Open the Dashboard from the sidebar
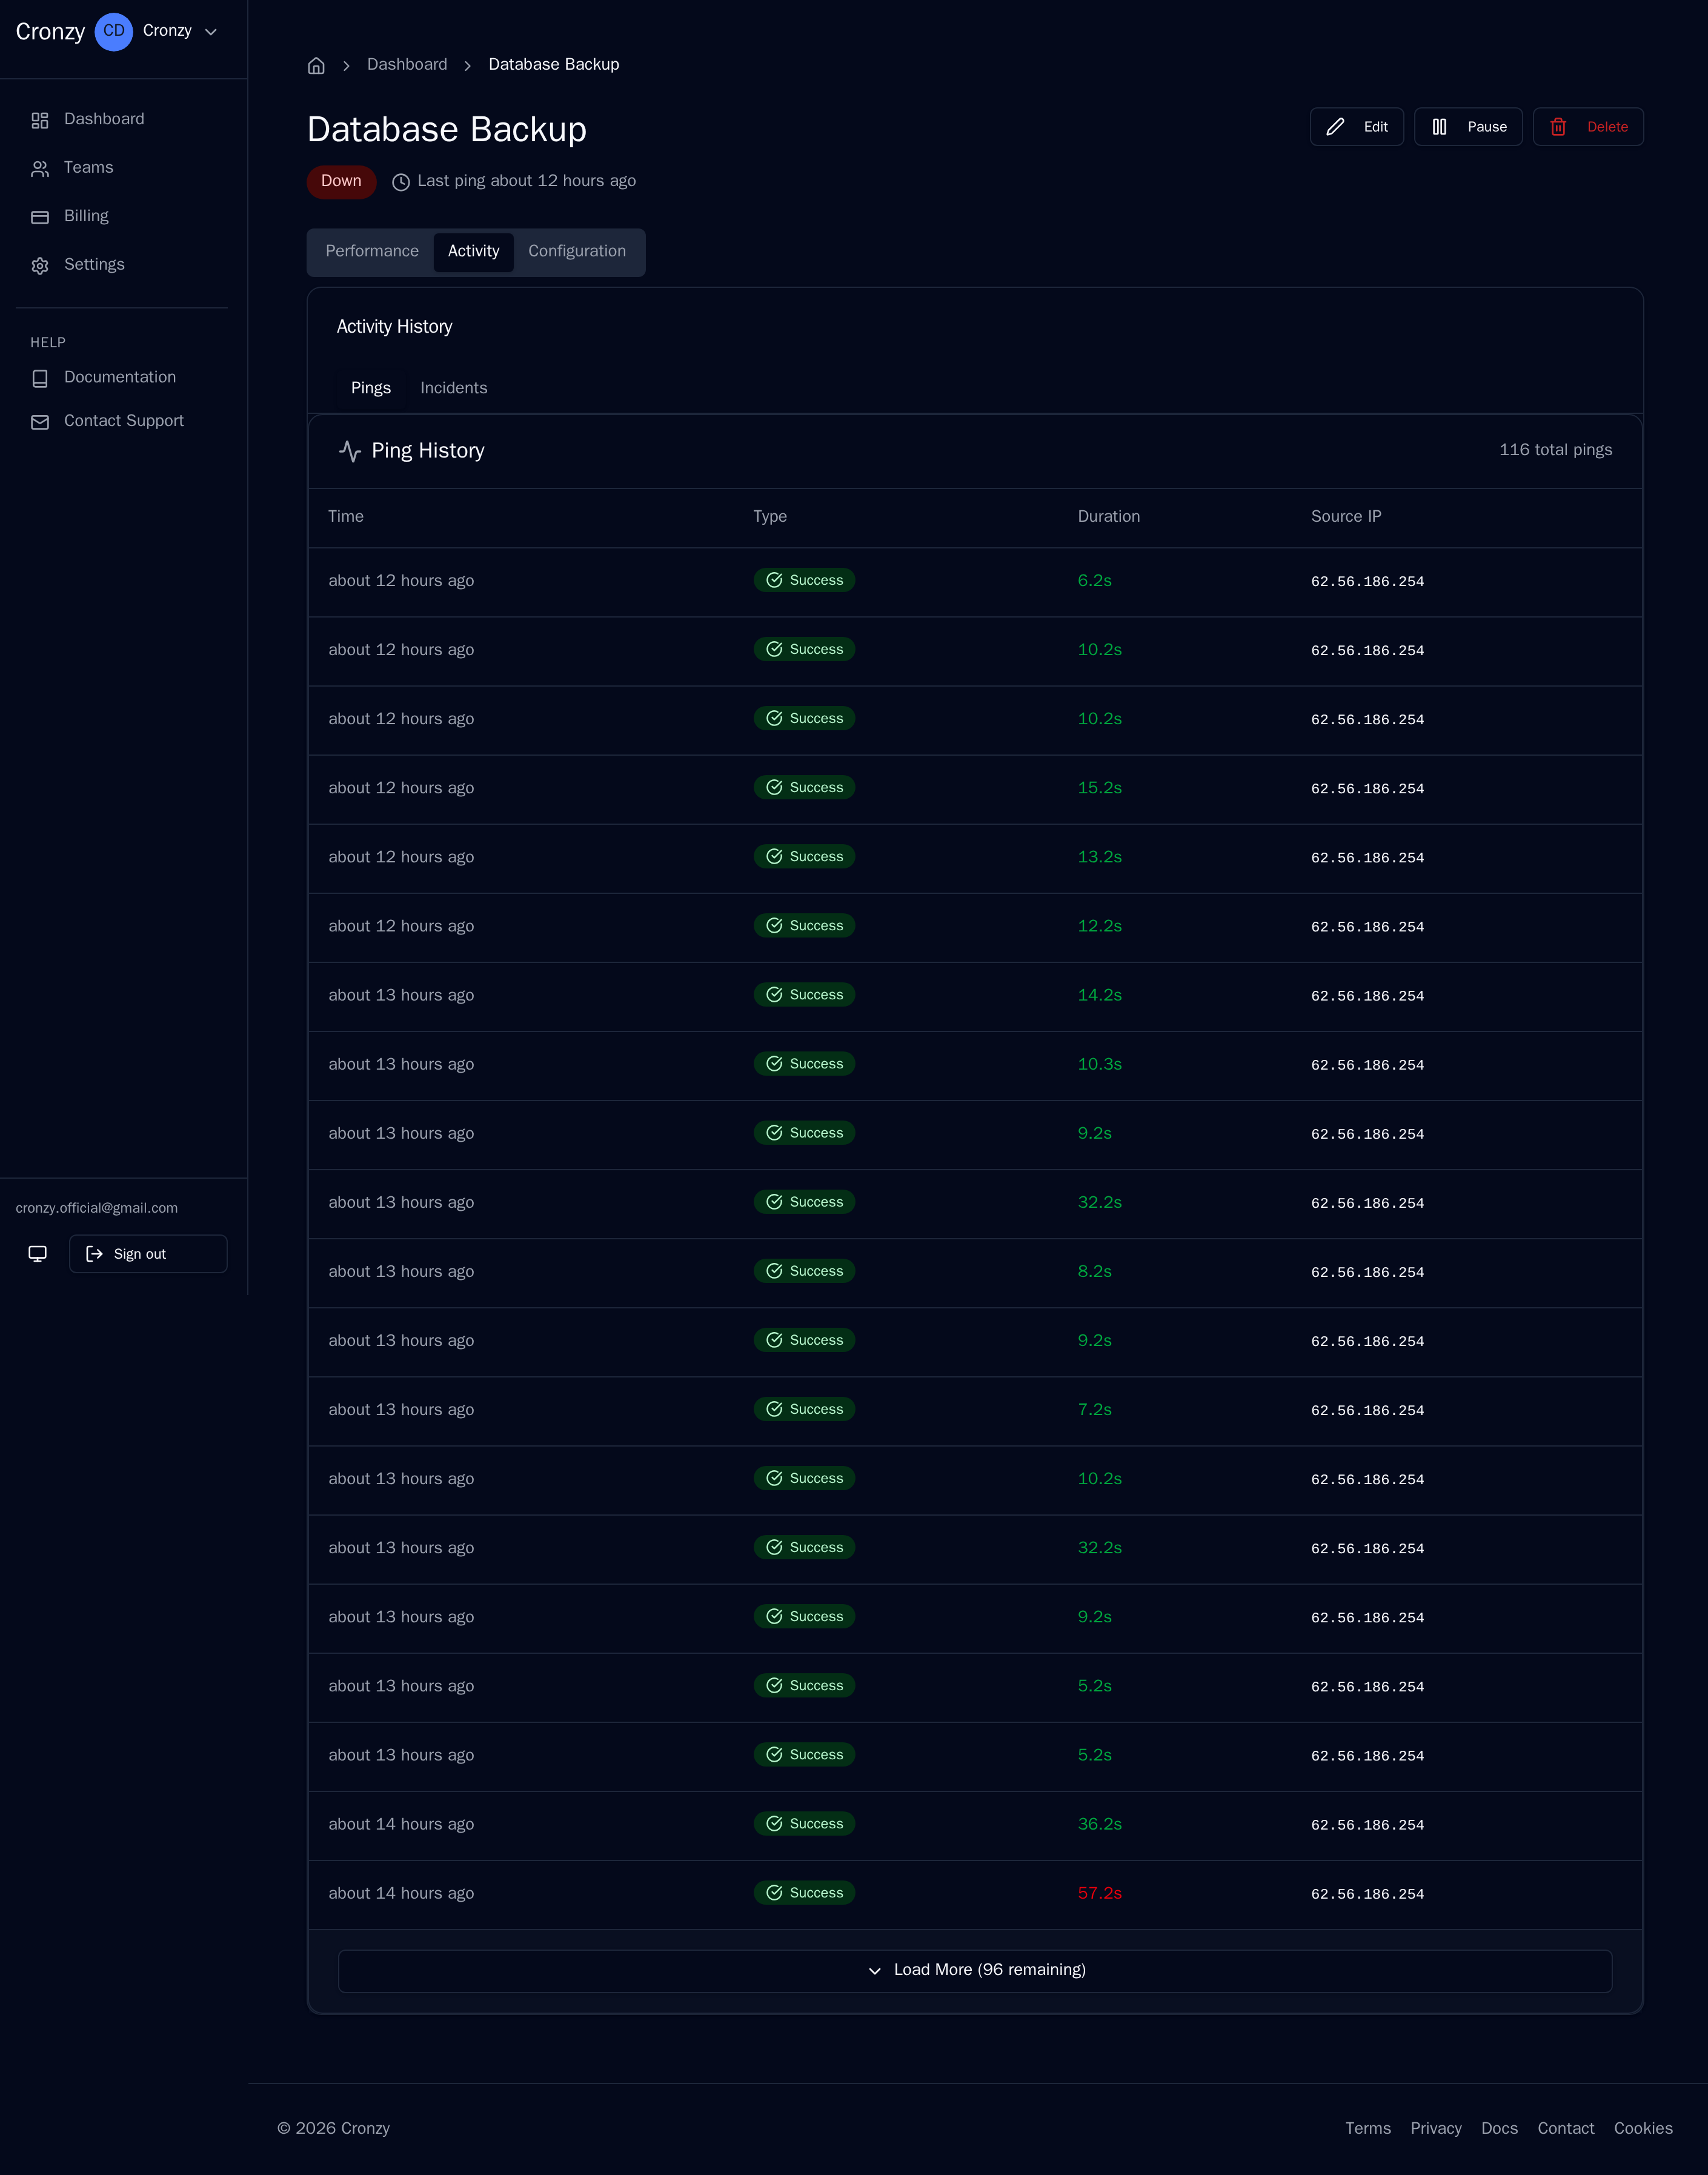 (x=103, y=119)
